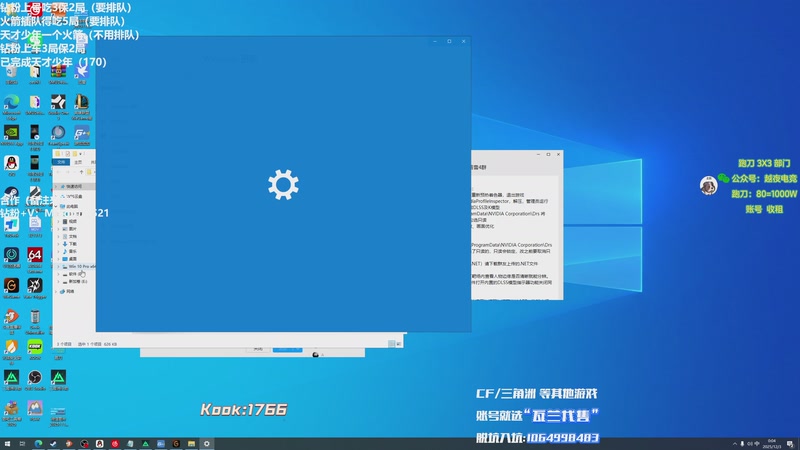Open the OBS Studio desktop shortcut
Image resolution: width=800 pixels, height=450 pixels.
click(x=35, y=380)
